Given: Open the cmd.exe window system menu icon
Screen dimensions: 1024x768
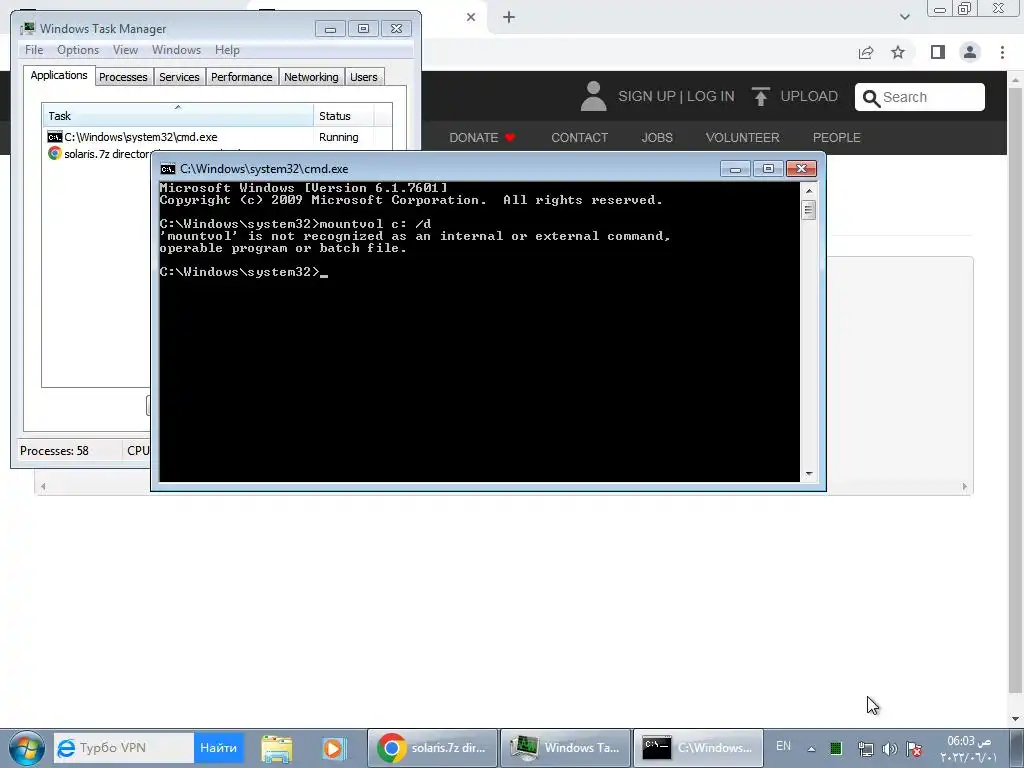Looking at the screenshot, I should pyautogui.click(x=168, y=169).
